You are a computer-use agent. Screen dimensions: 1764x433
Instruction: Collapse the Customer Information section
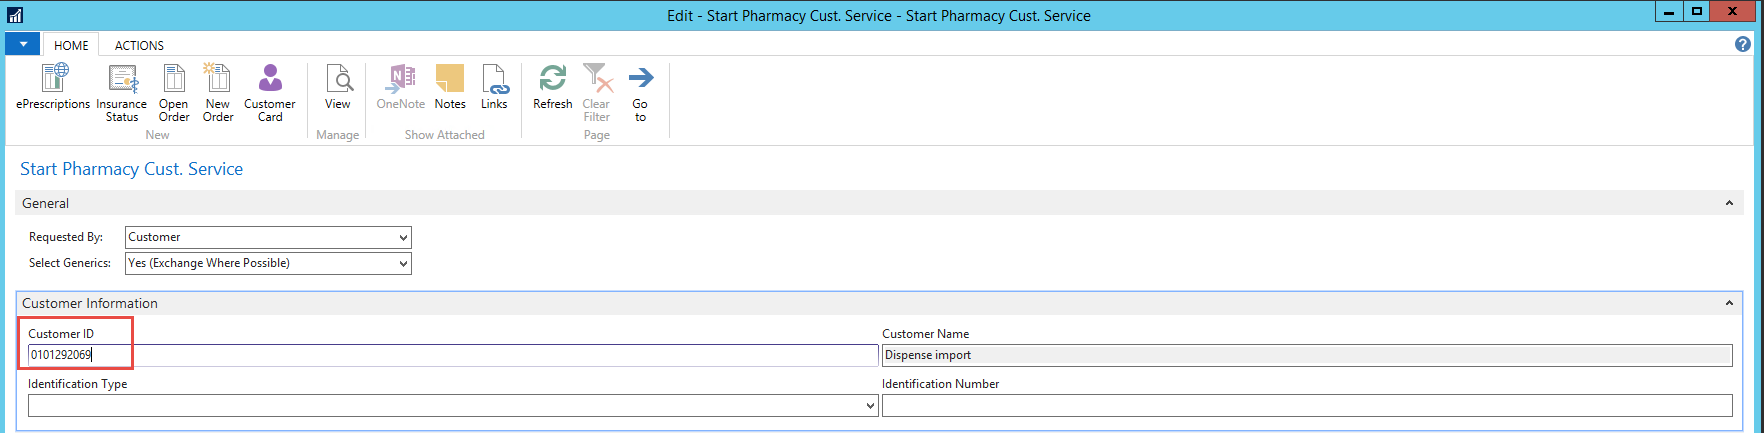1729,303
